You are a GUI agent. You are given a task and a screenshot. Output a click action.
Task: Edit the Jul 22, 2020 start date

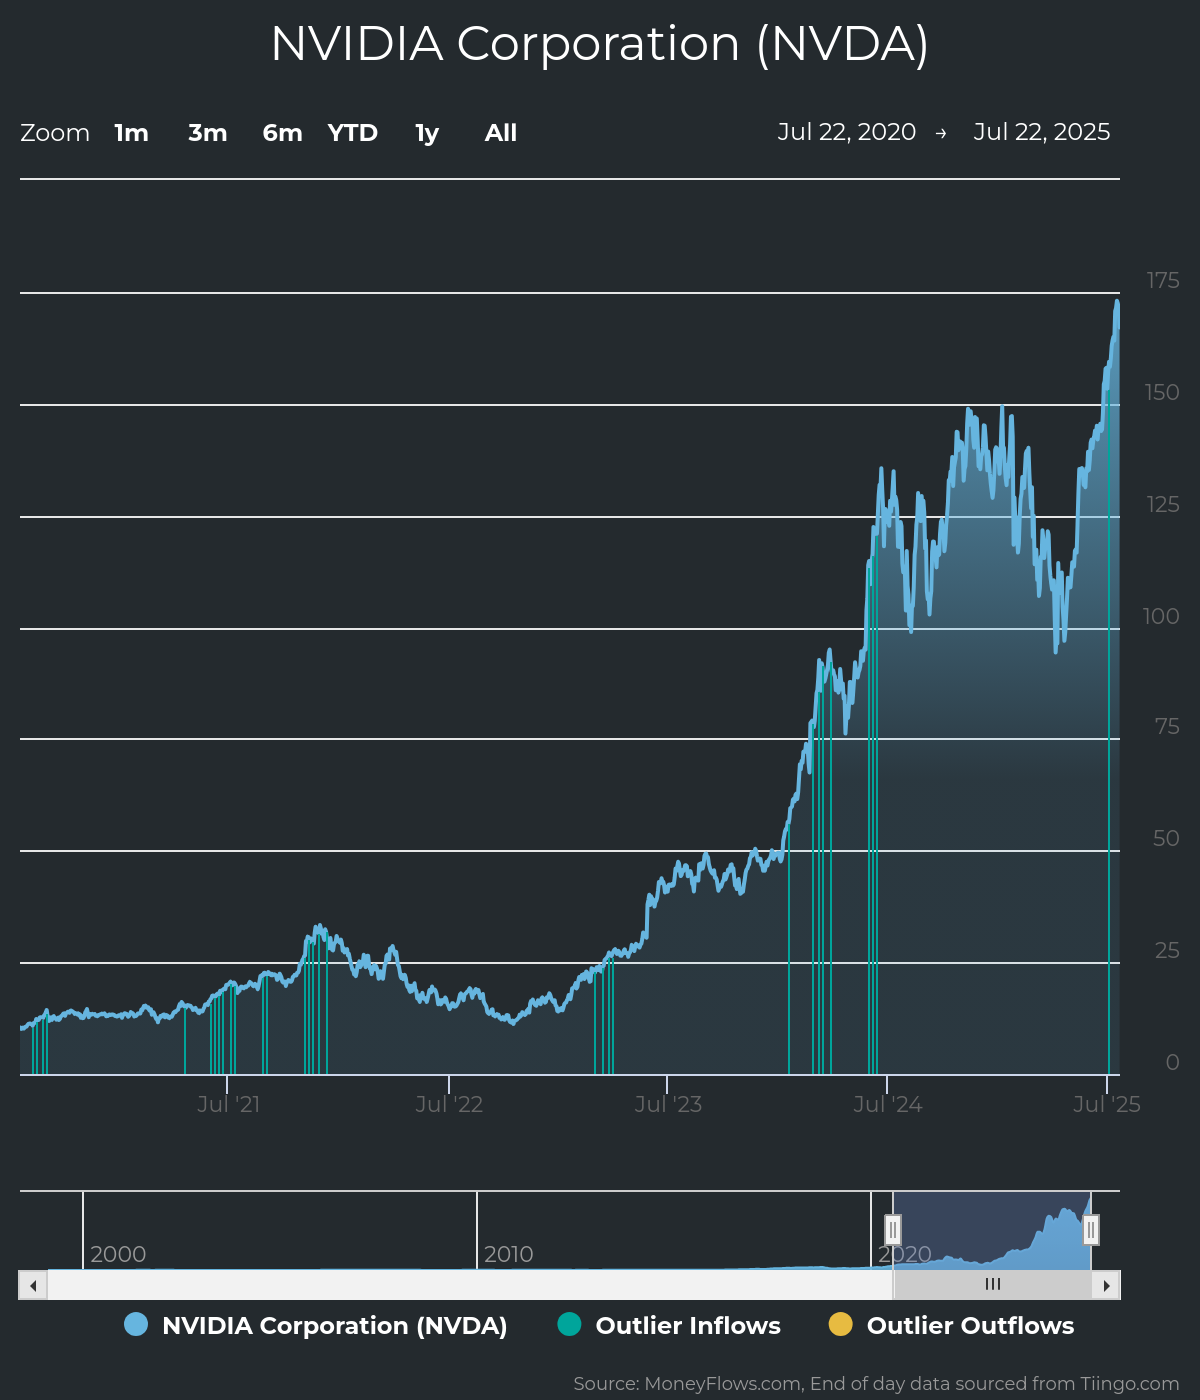point(847,132)
